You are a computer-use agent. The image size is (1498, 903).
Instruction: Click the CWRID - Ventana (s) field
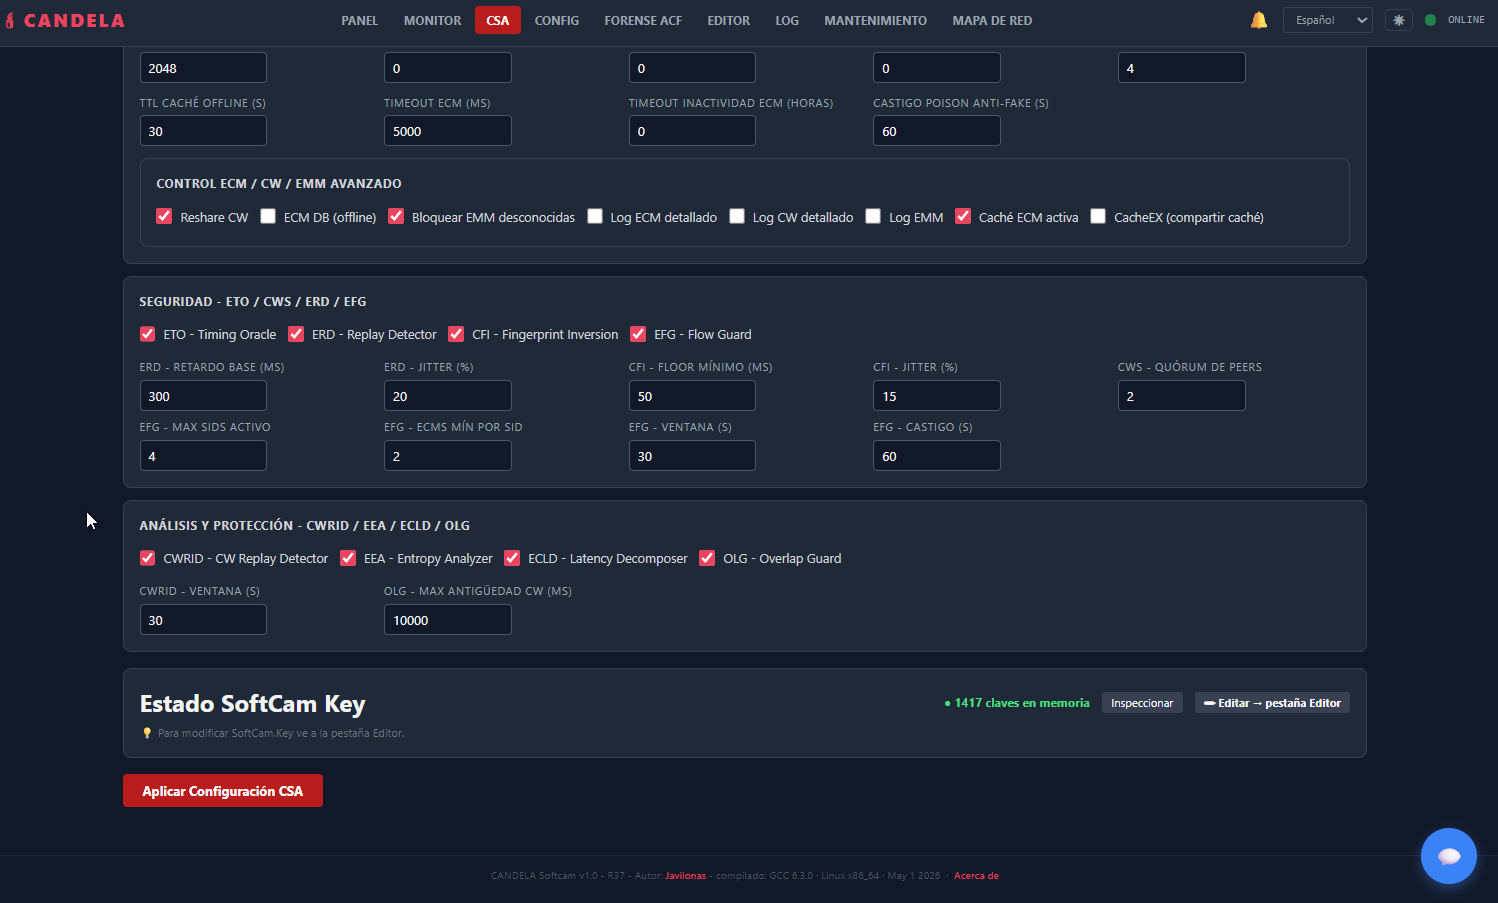203,620
